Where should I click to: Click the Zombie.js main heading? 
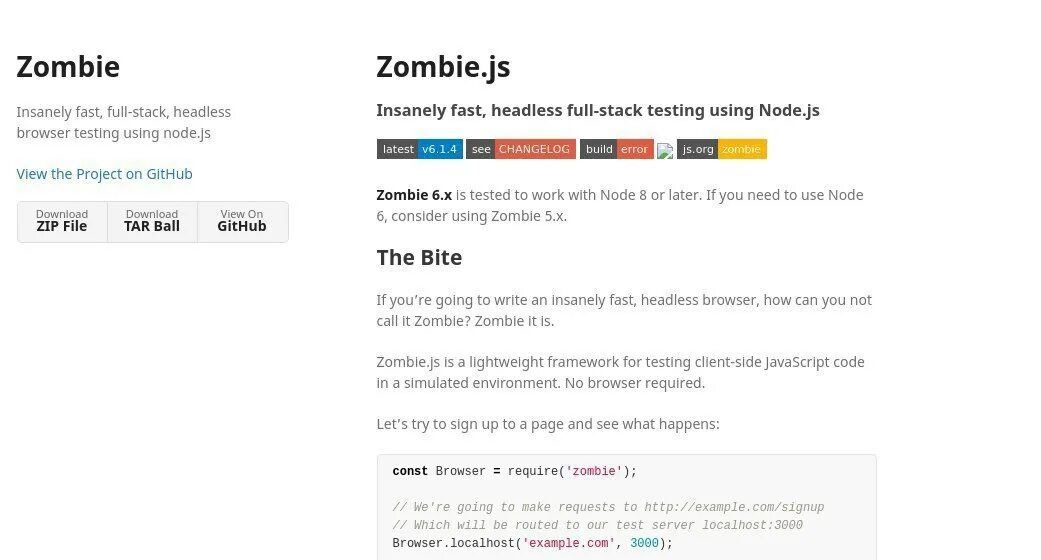click(x=443, y=67)
